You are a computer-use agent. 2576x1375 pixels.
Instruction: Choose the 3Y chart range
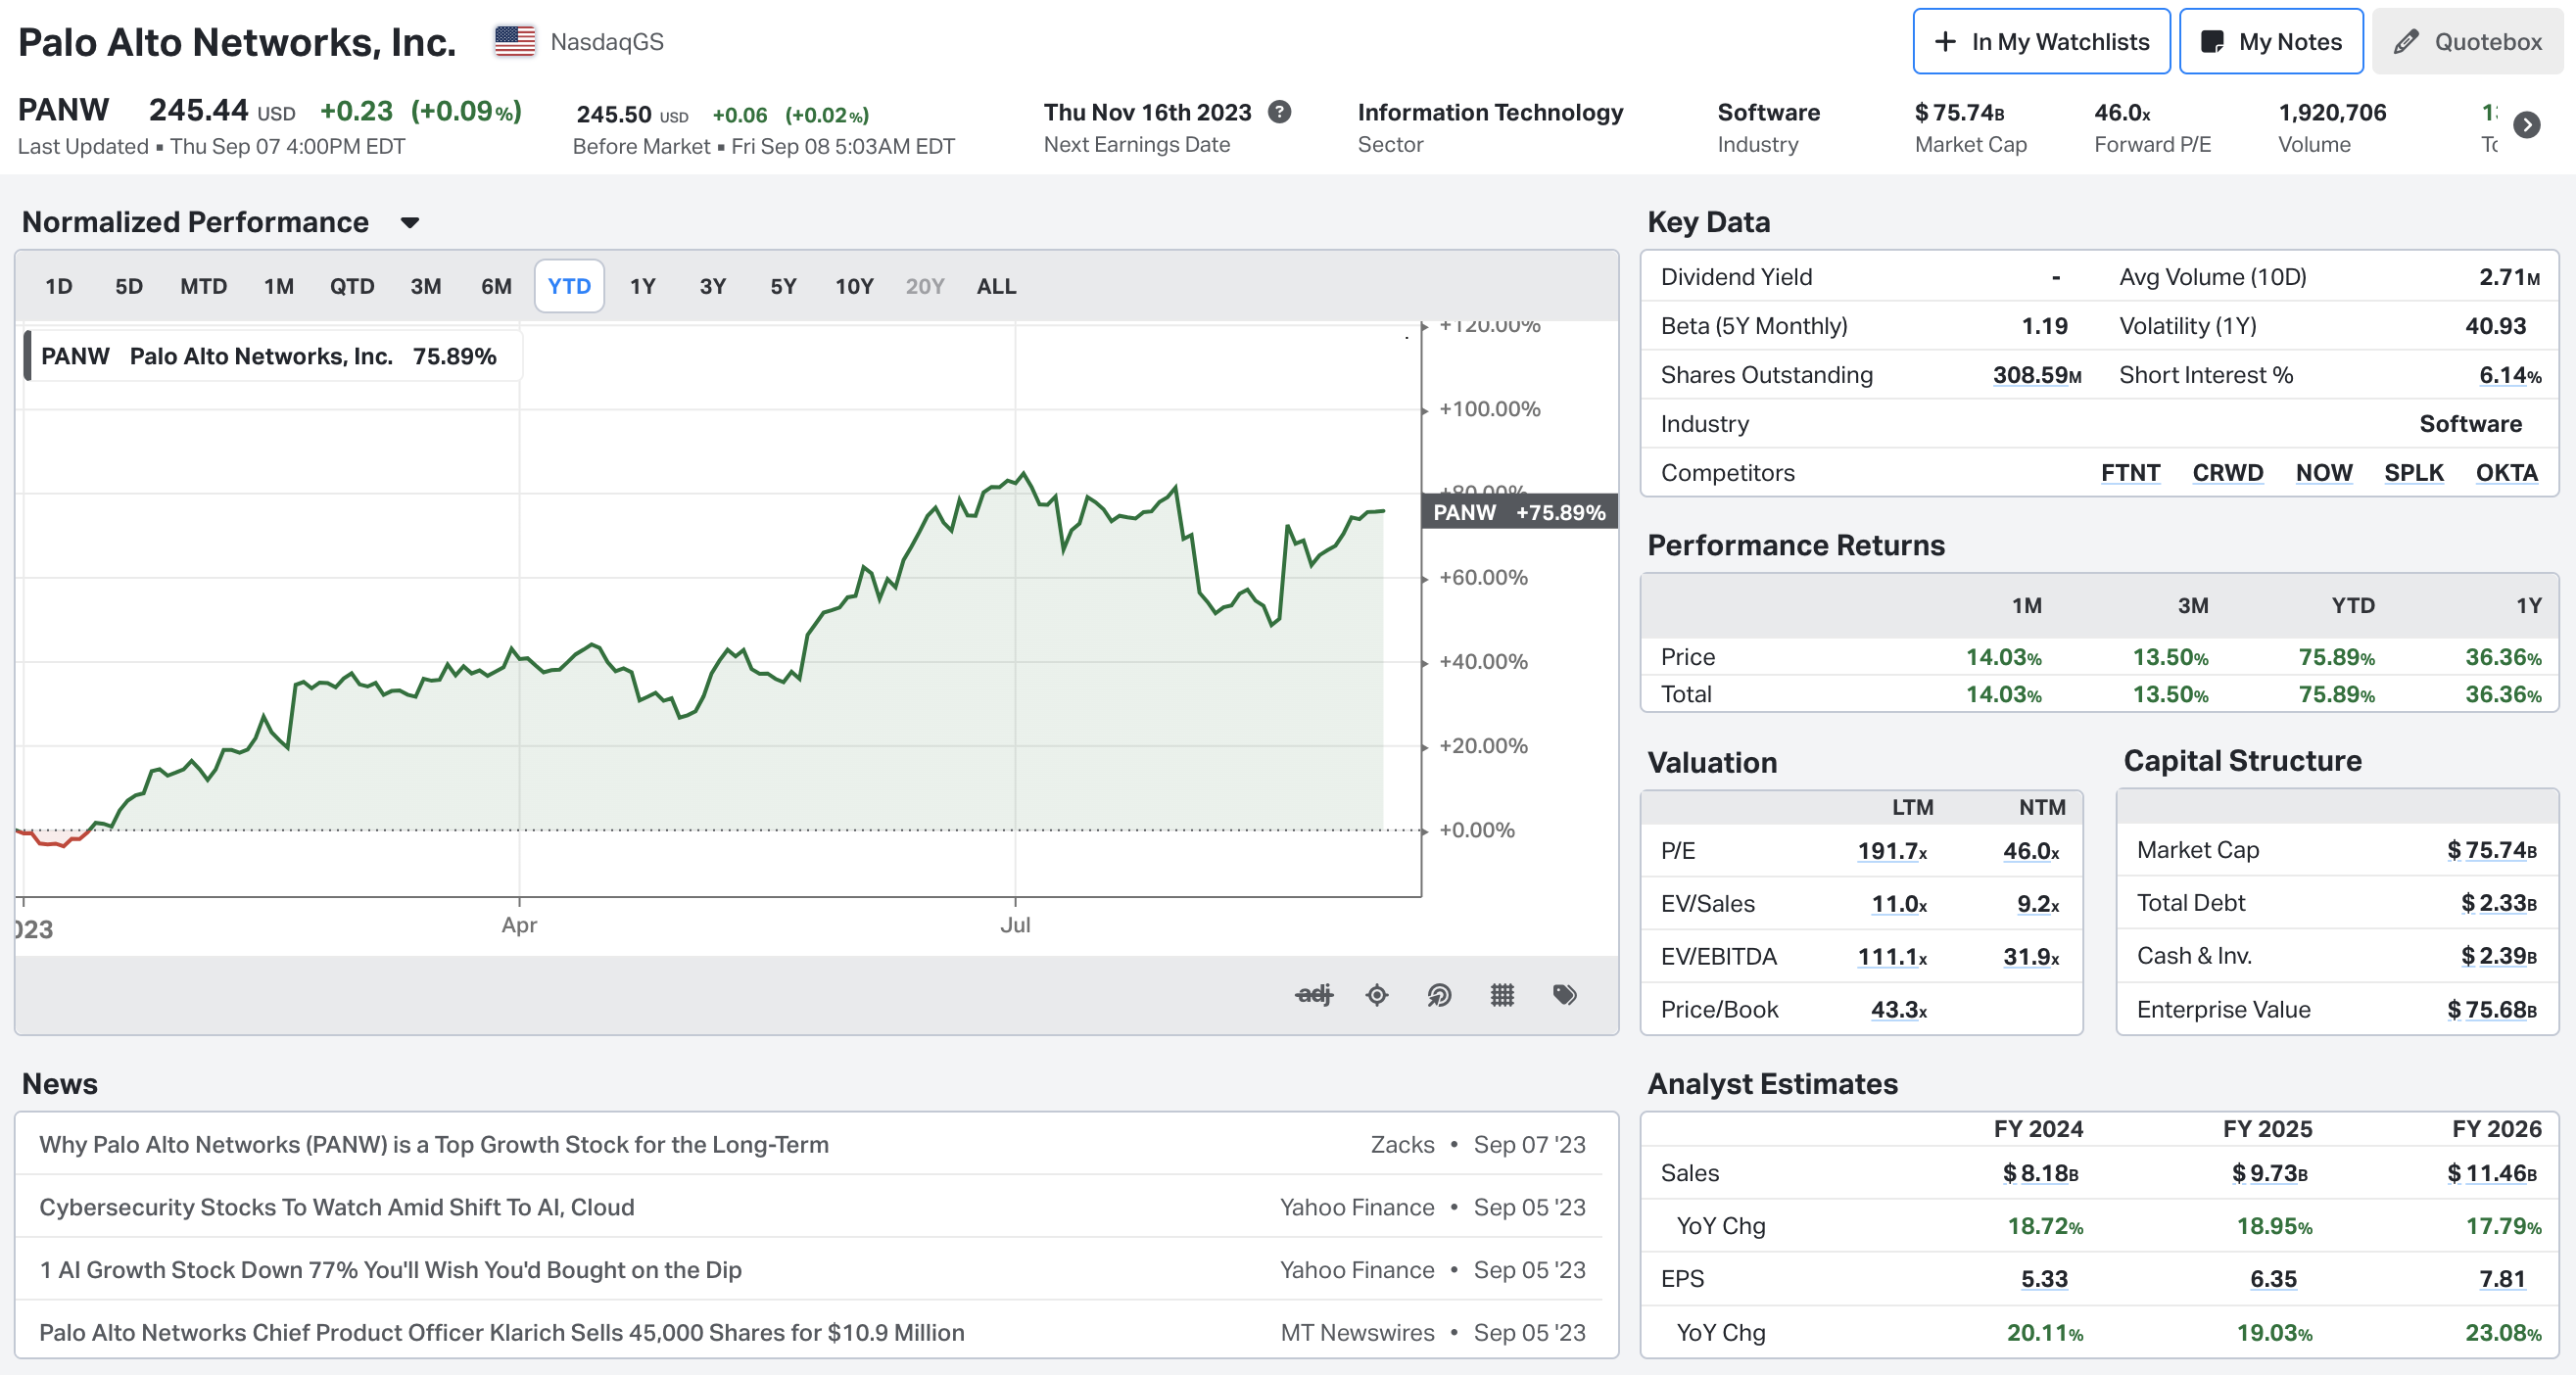click(713, 286)
